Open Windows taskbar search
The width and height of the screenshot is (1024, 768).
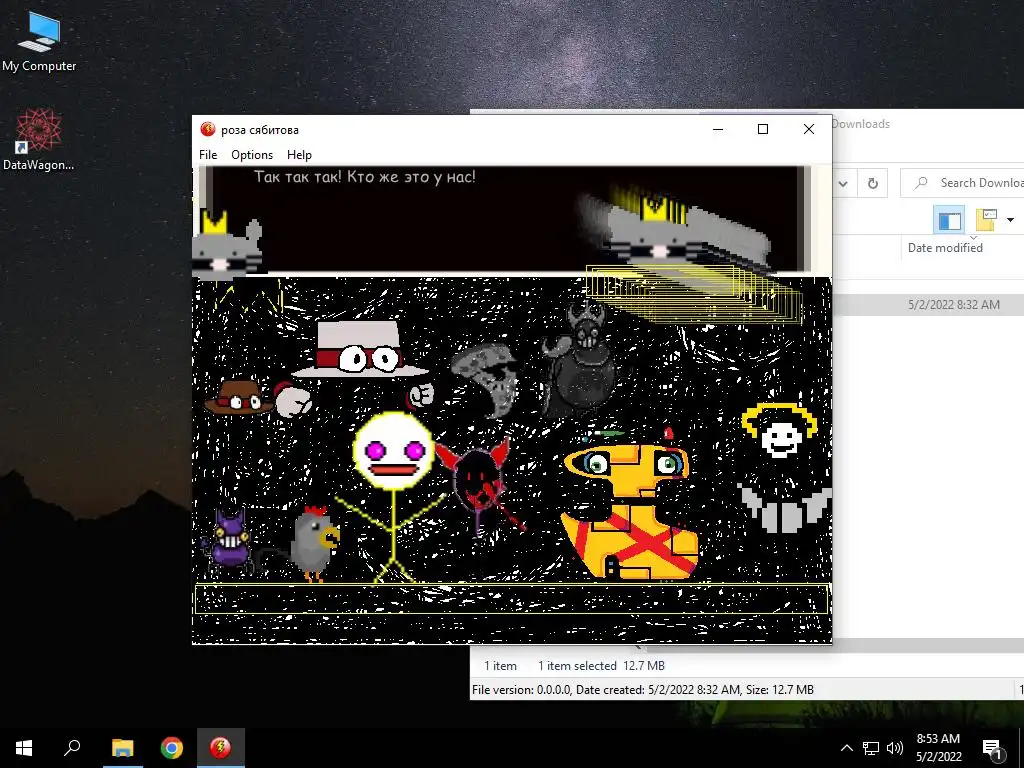click(x=72, y=748)
